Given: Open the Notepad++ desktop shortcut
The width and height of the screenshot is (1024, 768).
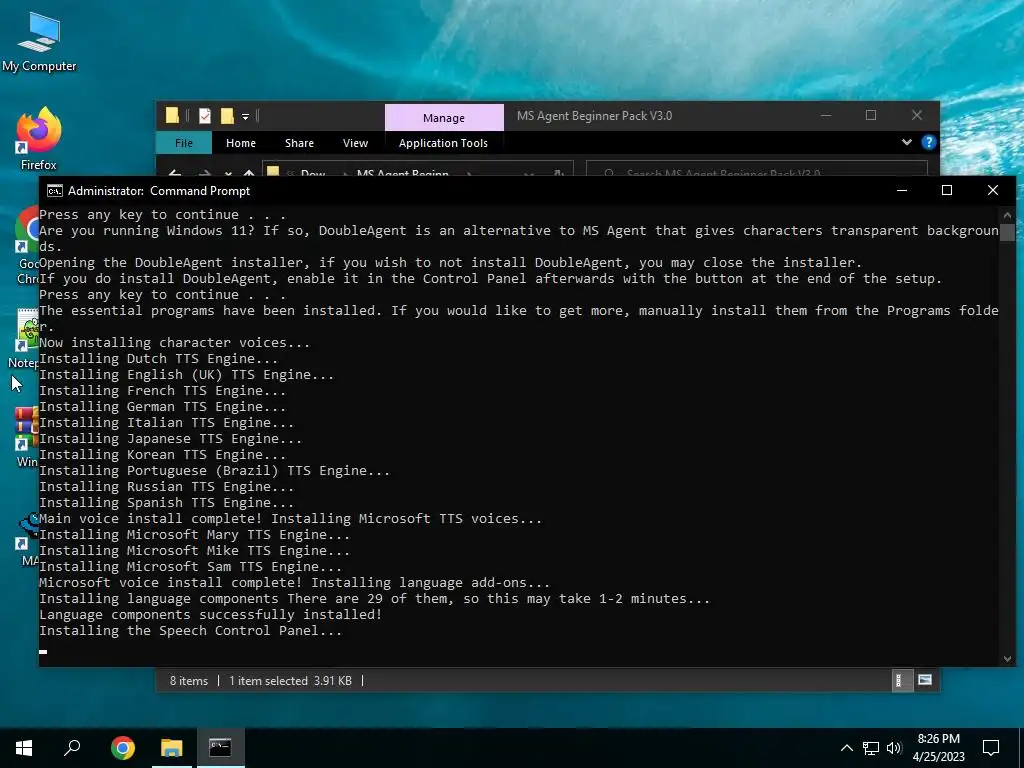Looking at the screenshot, I should [x=25, y=338].
